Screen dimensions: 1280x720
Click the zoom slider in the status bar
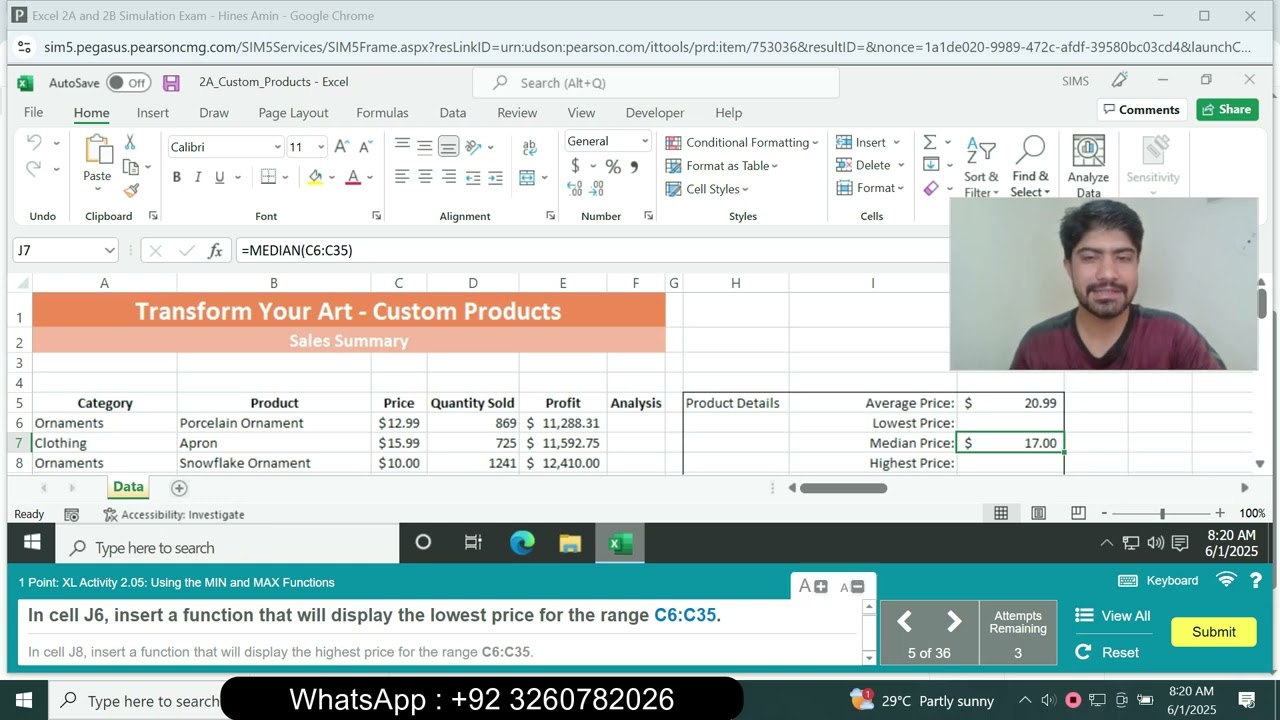tap(1162, 513)
